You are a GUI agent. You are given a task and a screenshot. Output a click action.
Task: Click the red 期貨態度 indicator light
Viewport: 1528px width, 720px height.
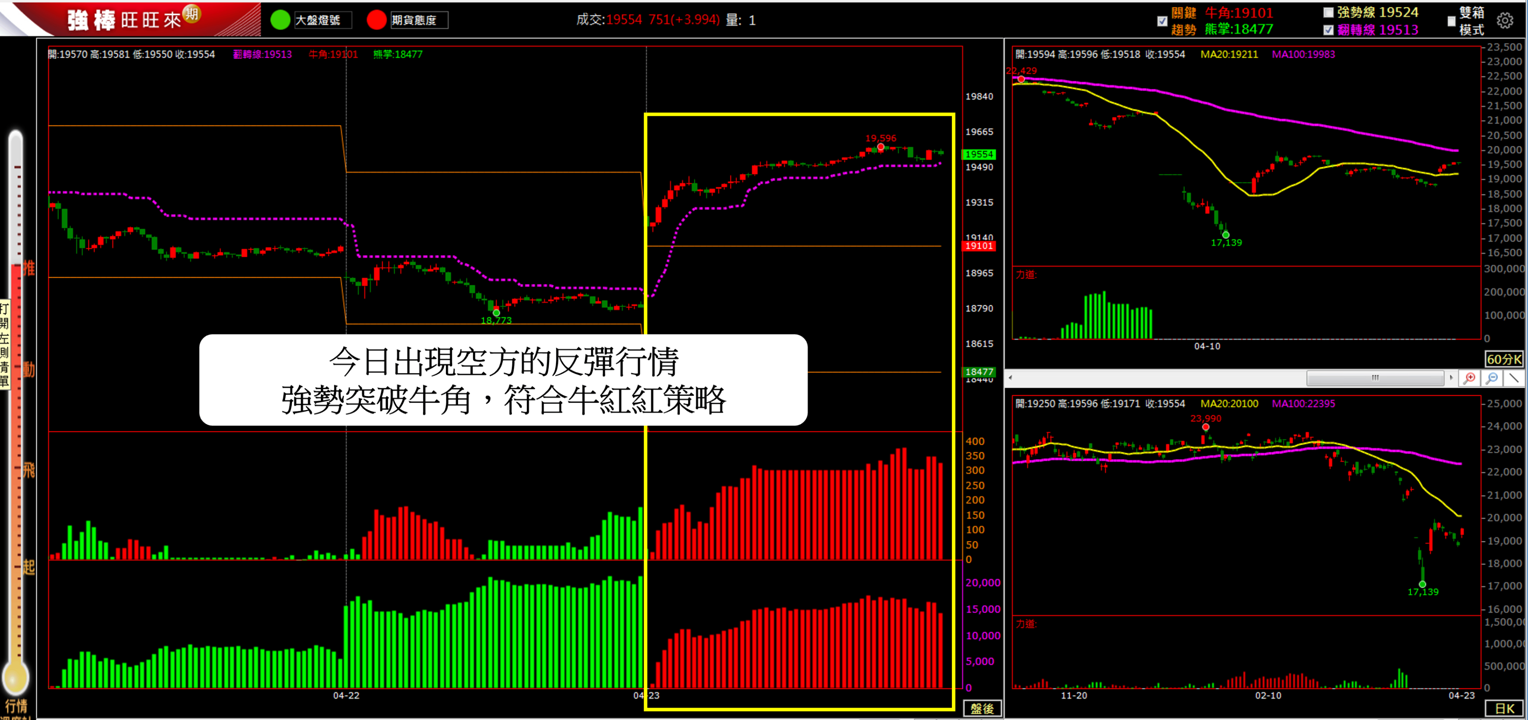[x=377, y=20]
